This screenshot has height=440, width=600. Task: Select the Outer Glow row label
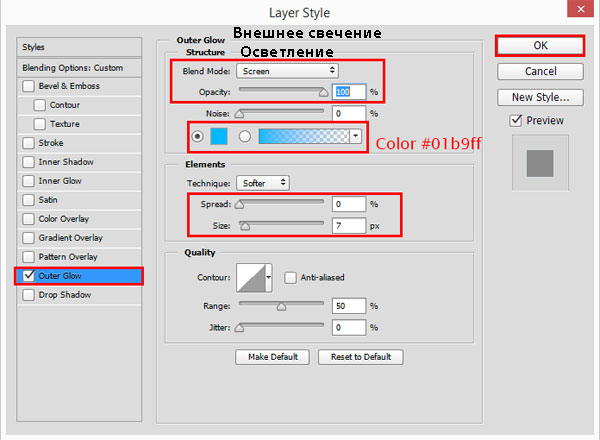tap(60, 276)
